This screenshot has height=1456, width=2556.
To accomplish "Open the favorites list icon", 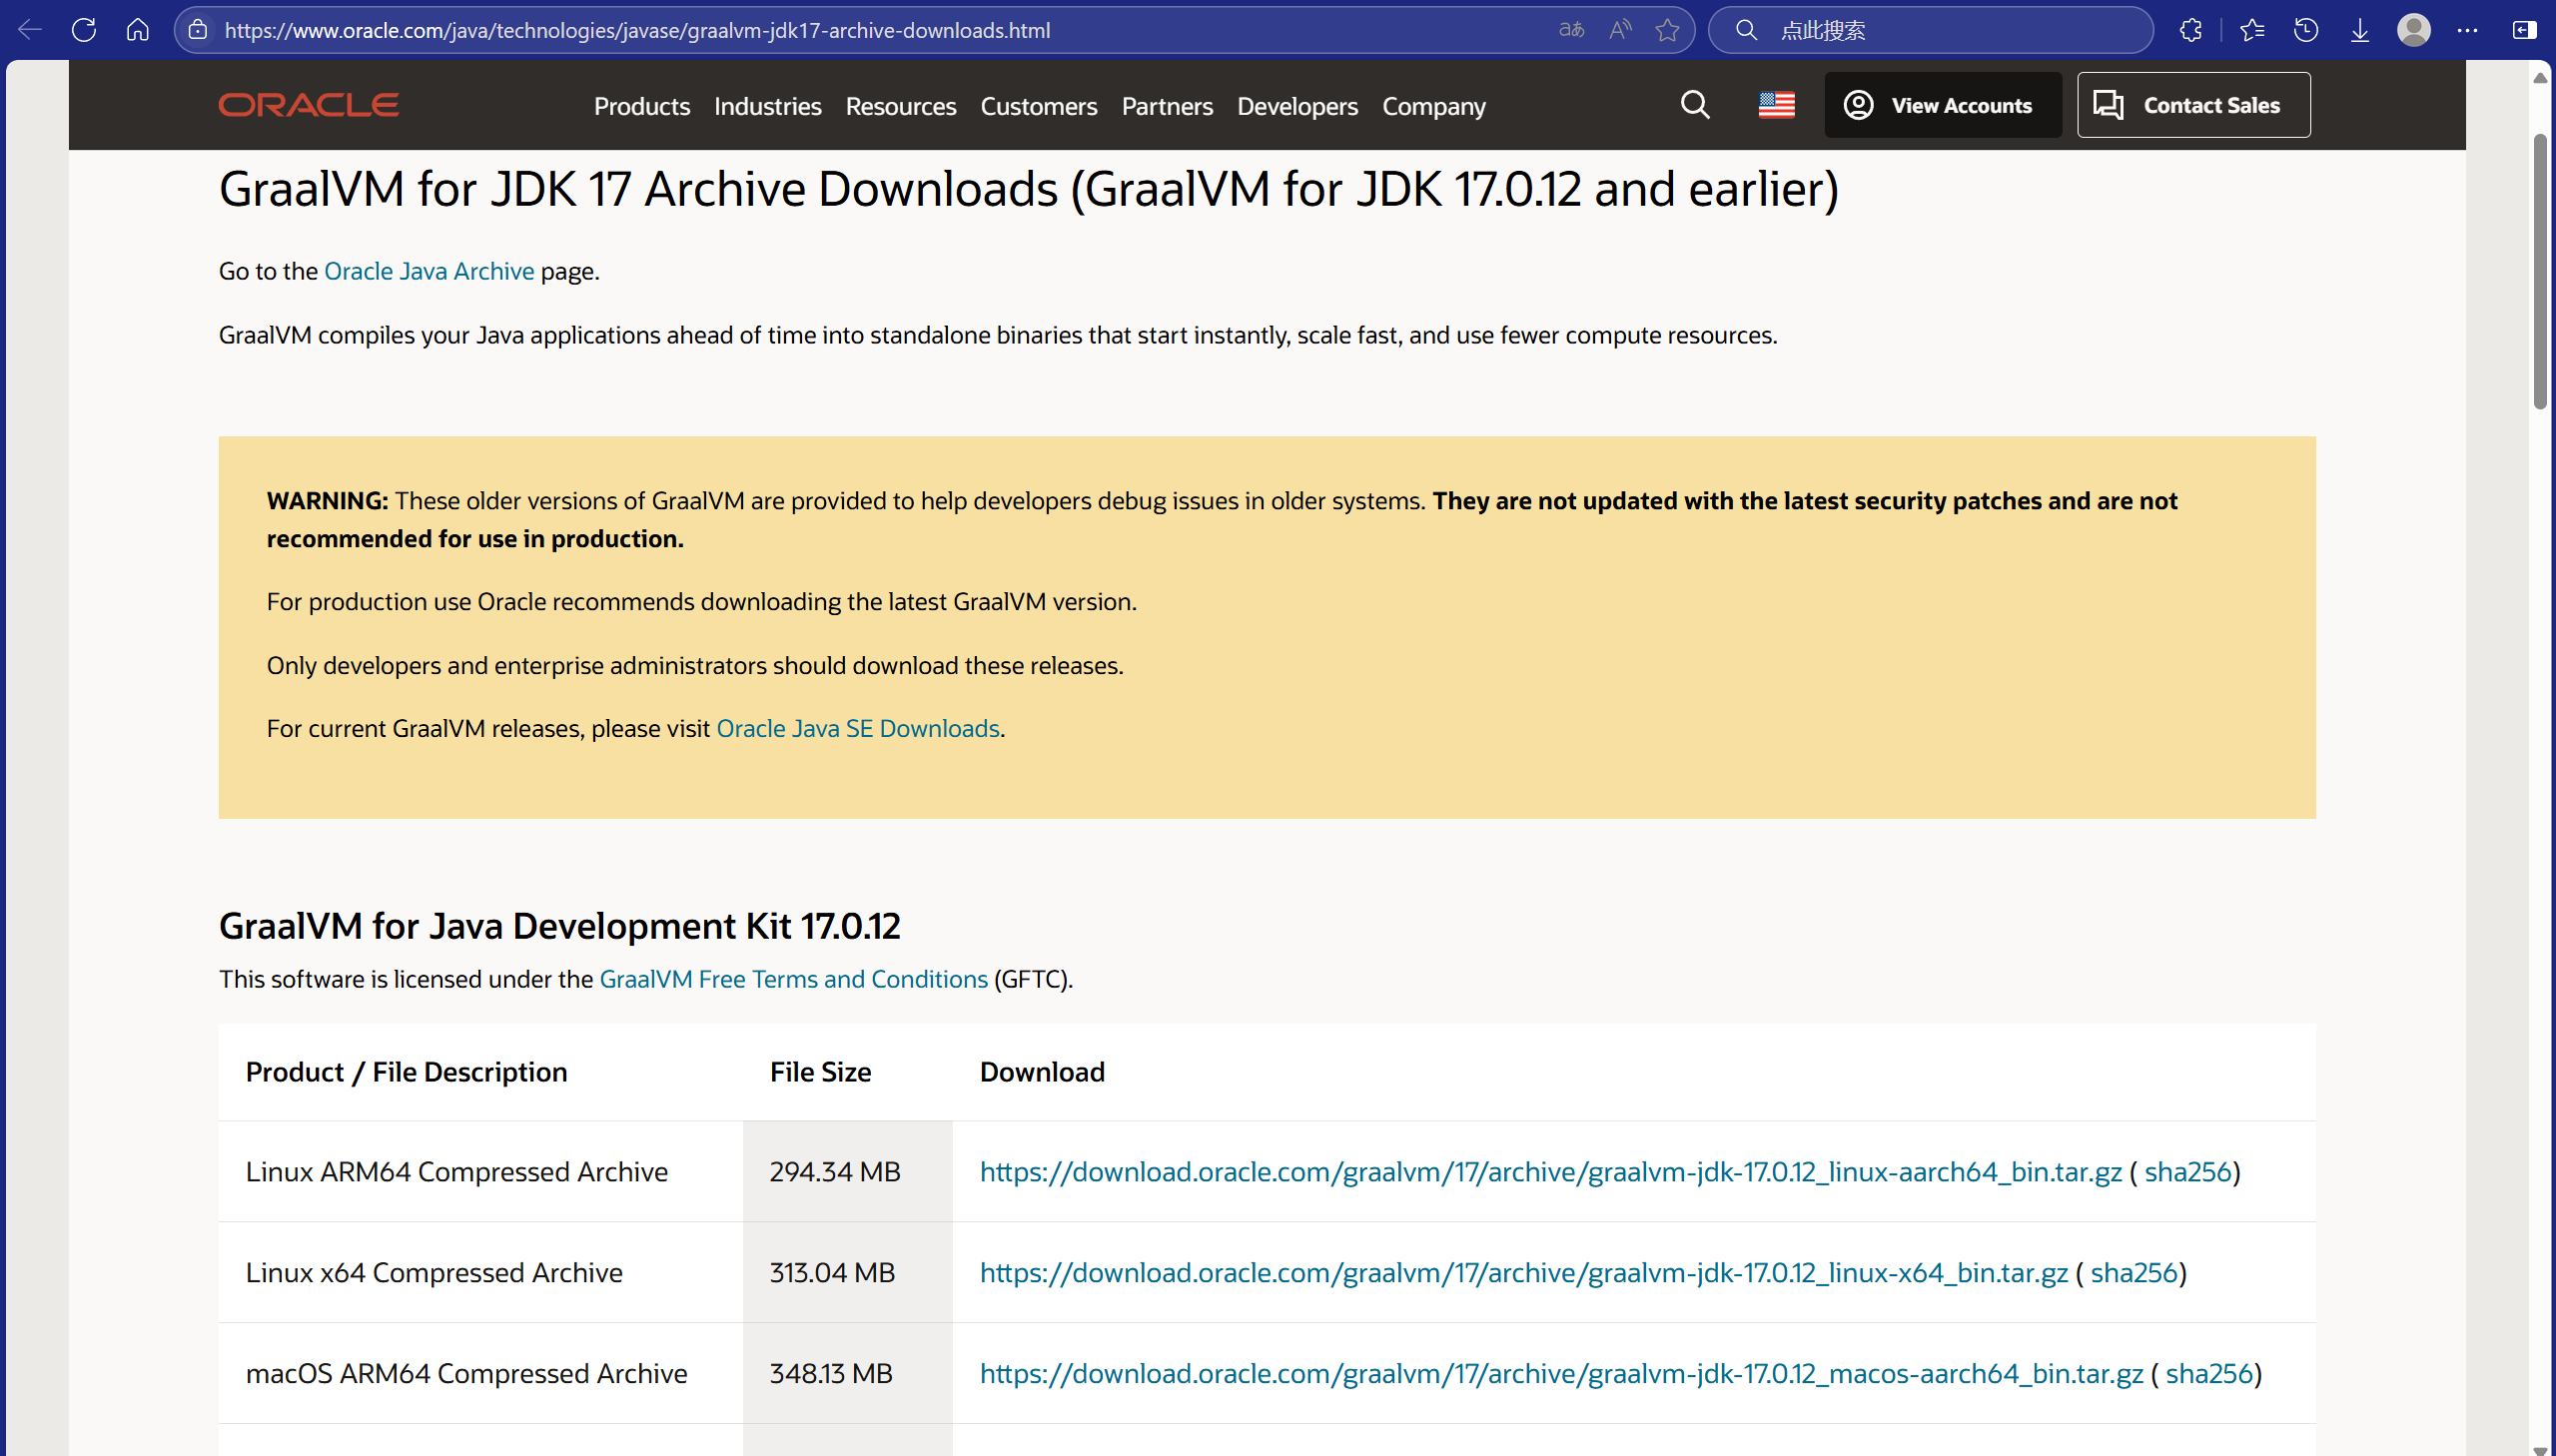I will [x=2252, y=30].
